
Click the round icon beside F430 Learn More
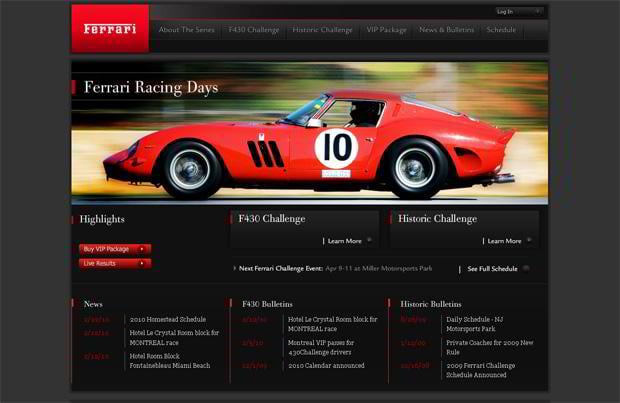click(369, 240)
